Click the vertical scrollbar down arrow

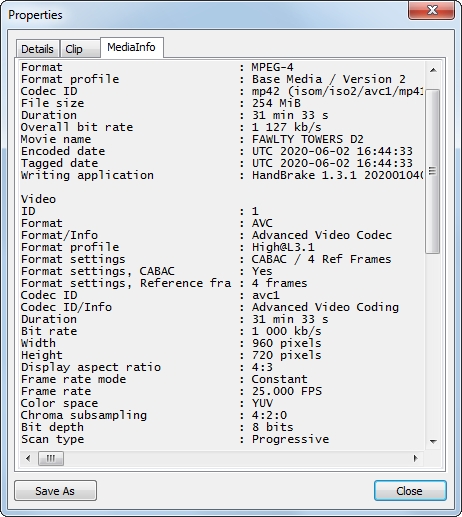(433, 442)
